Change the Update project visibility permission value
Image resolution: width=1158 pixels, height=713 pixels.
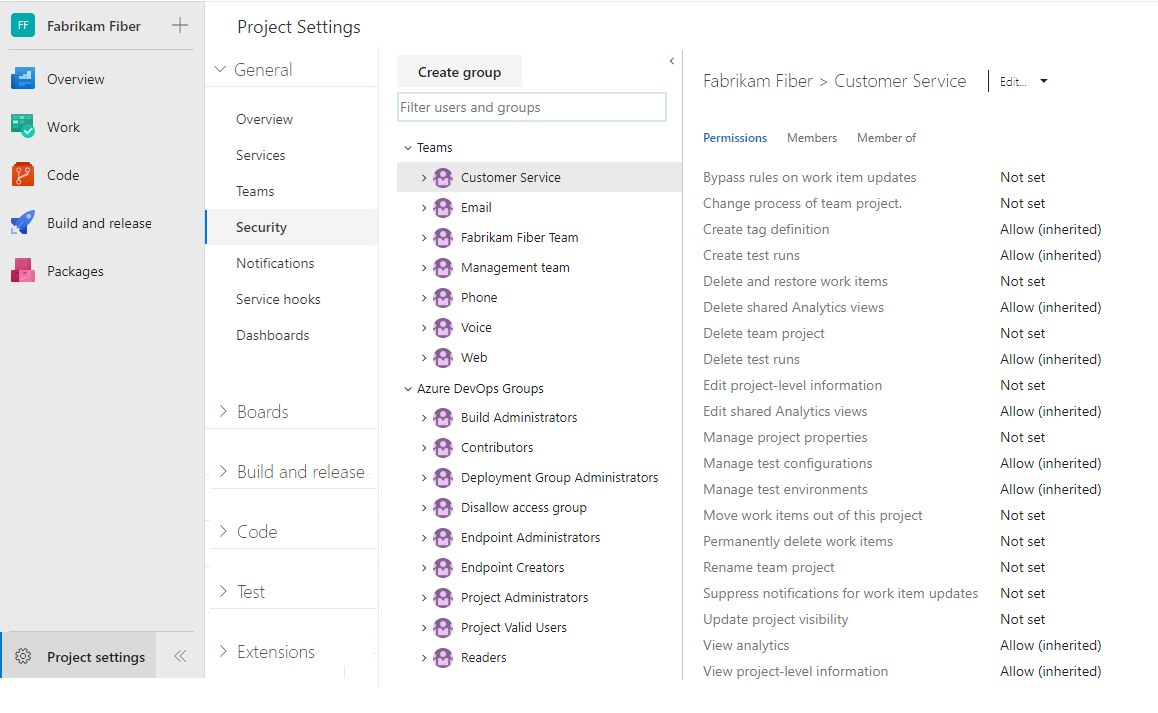click(x=1022, y=619)
